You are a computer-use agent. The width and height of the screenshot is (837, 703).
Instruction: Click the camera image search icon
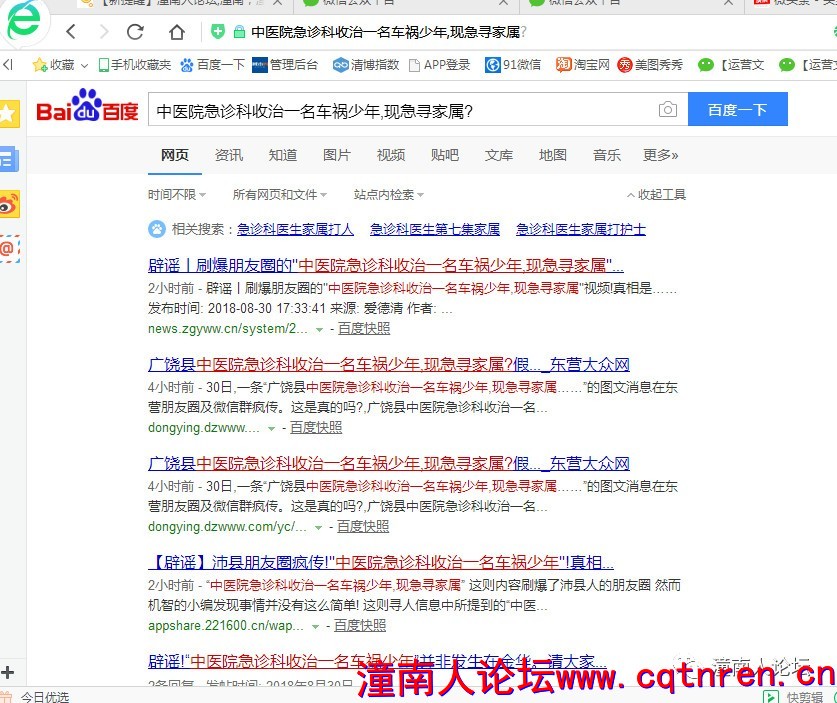pyautogui.click(x=668, y=109)
